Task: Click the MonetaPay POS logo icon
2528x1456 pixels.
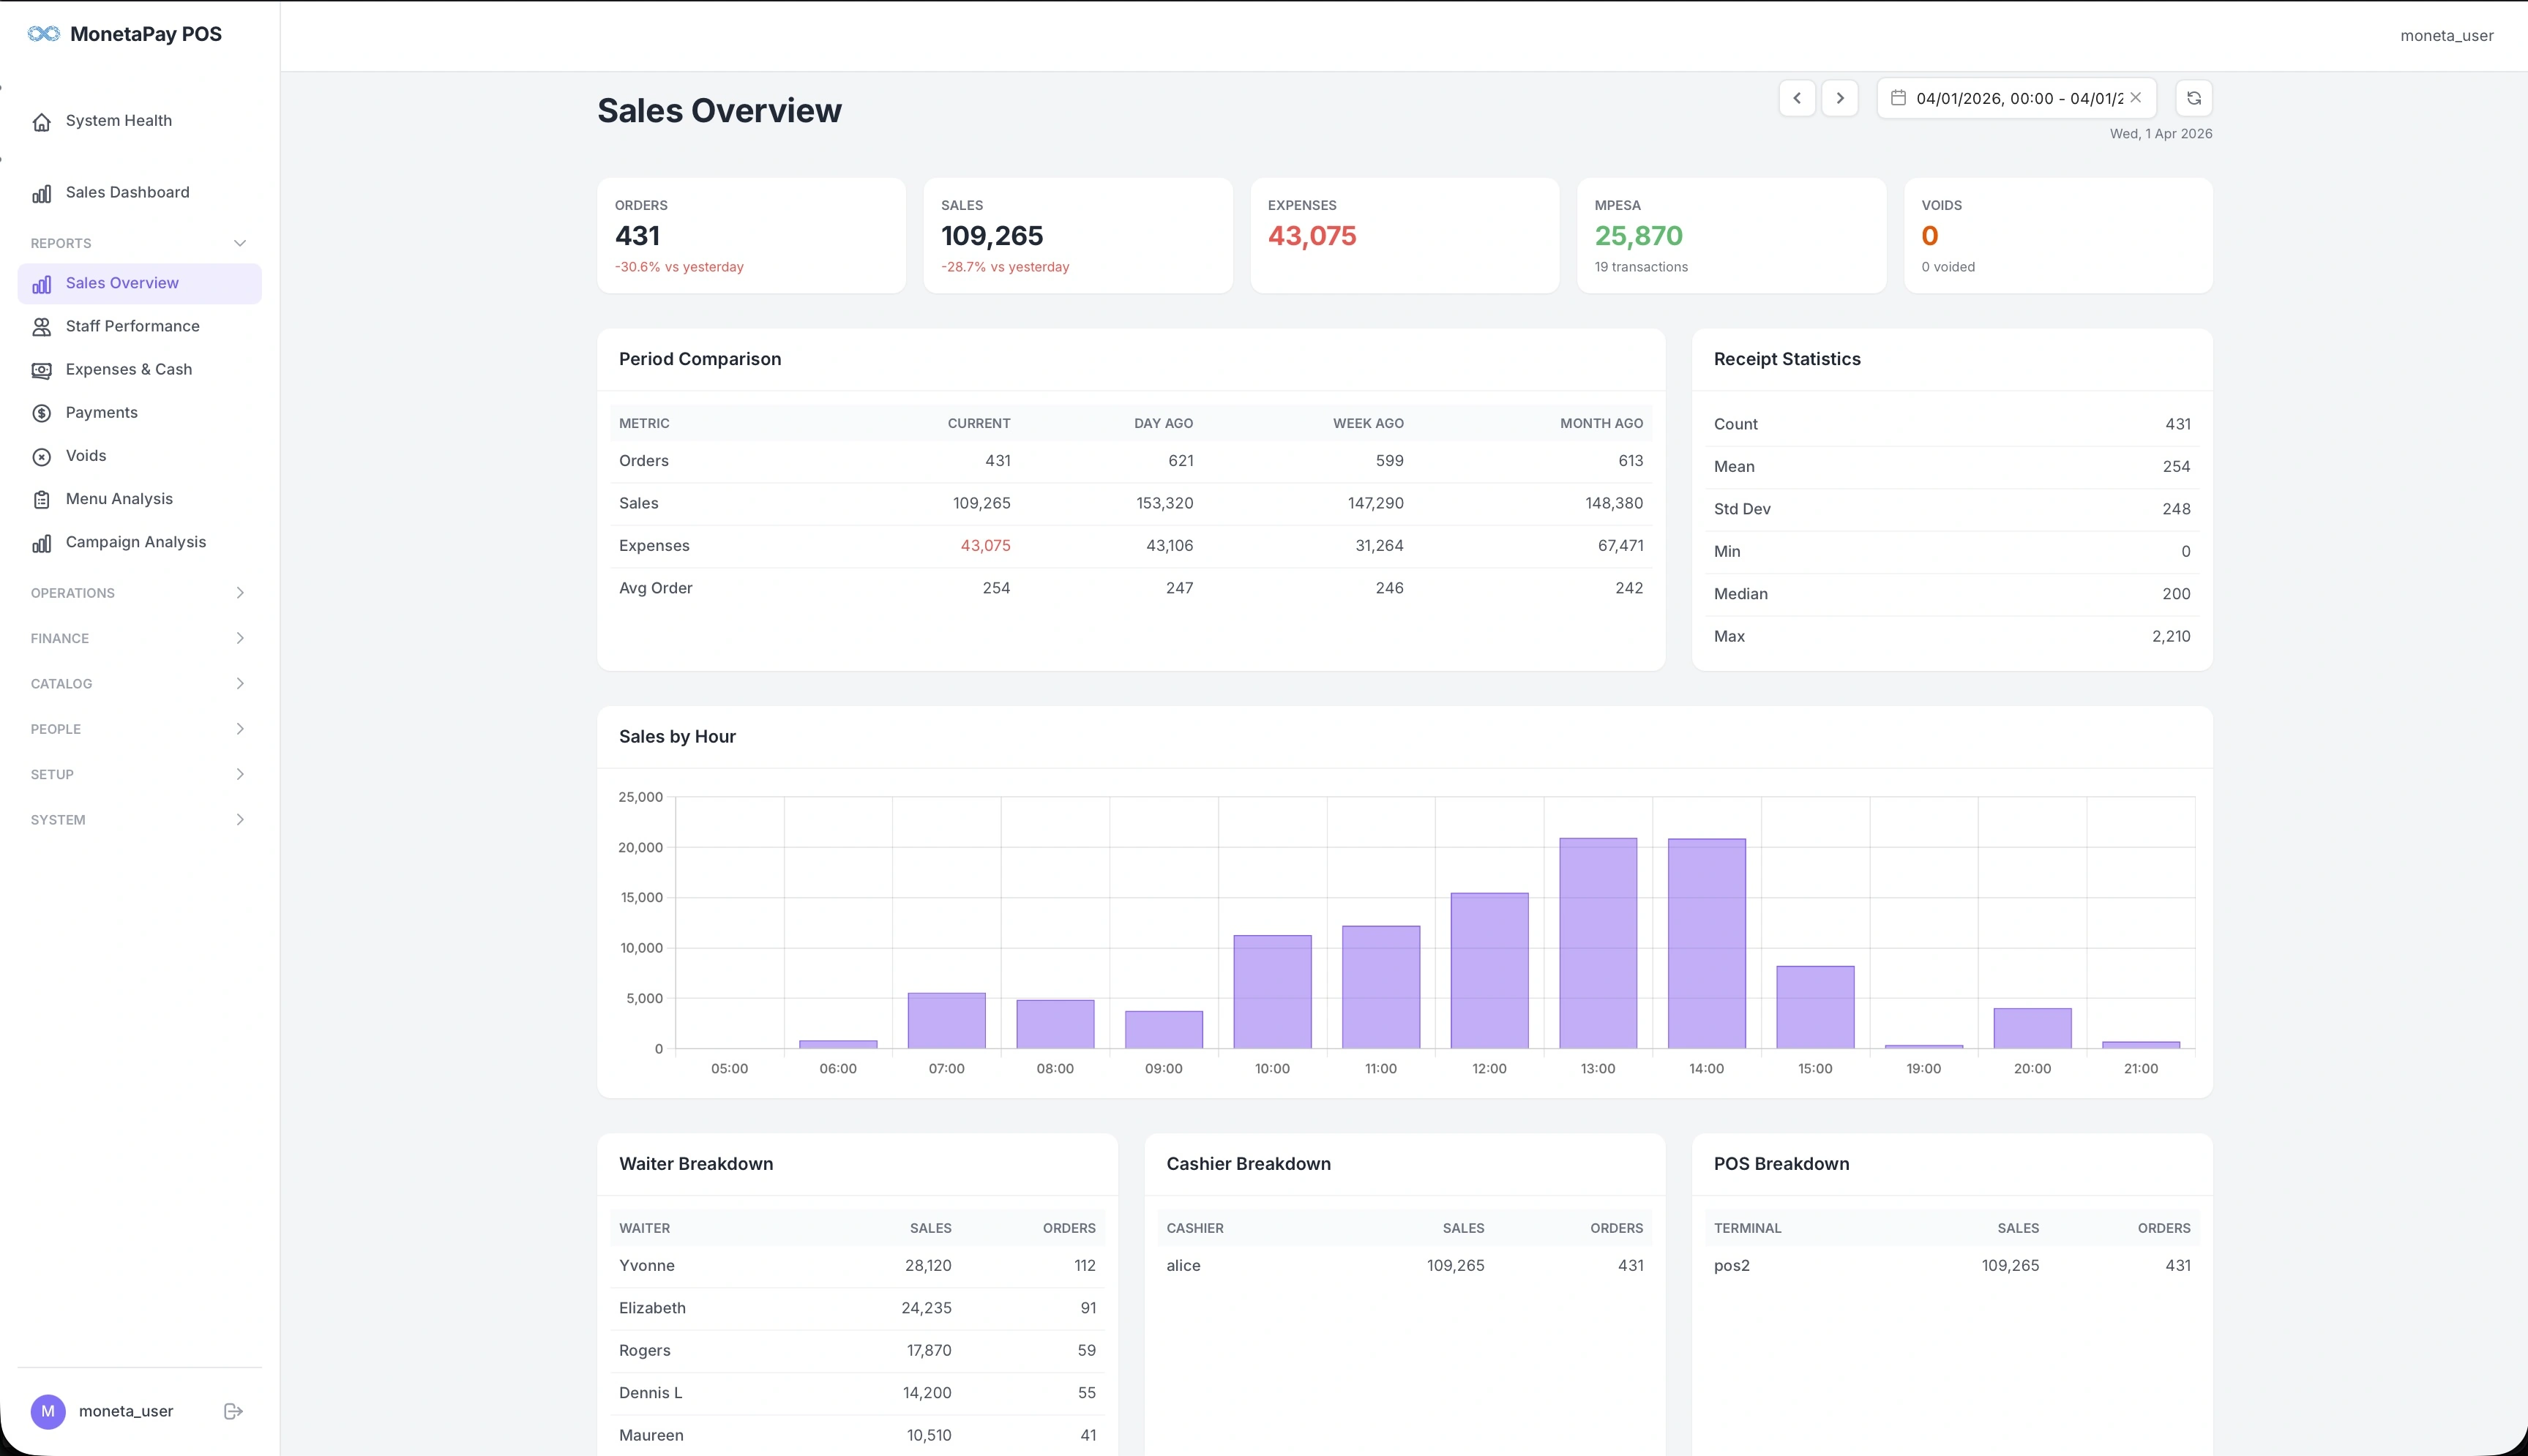Action: click(x=44, y=34)
